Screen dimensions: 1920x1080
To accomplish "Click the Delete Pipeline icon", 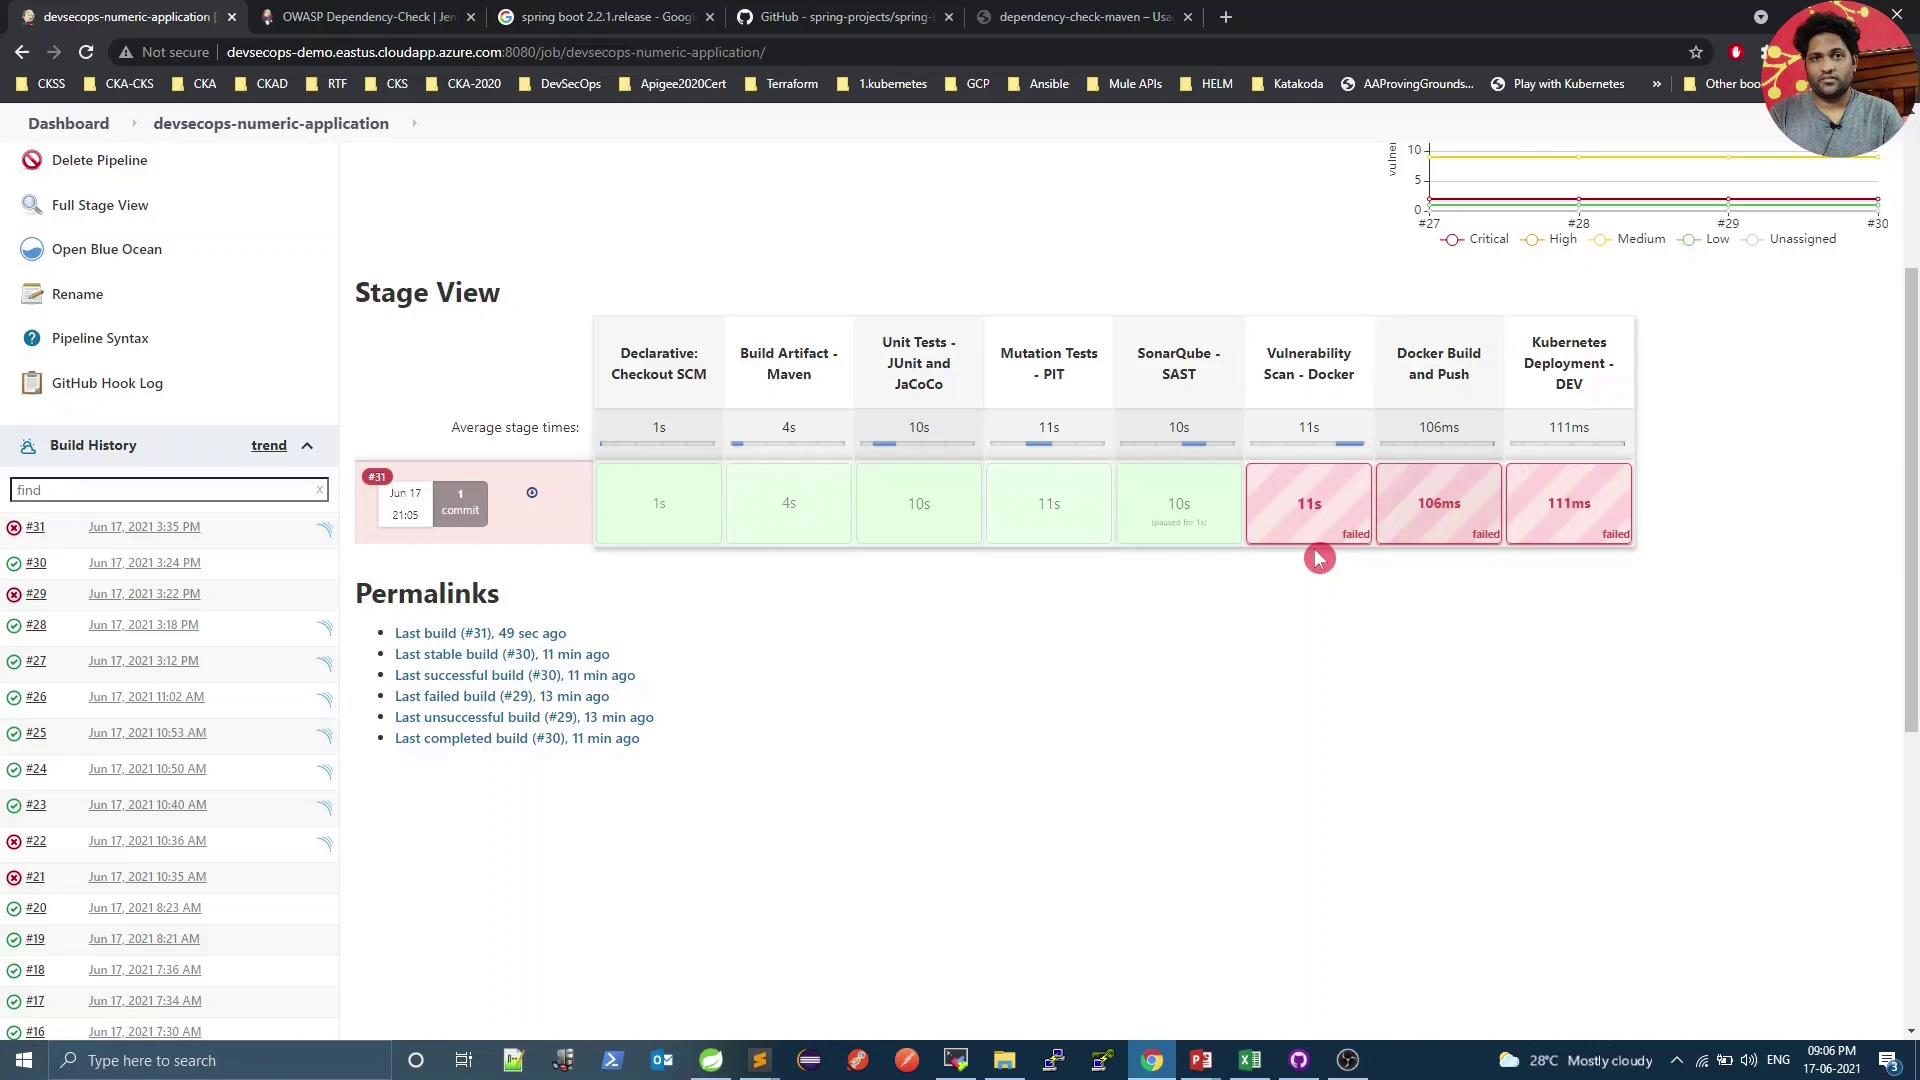I will click(32, 160).
